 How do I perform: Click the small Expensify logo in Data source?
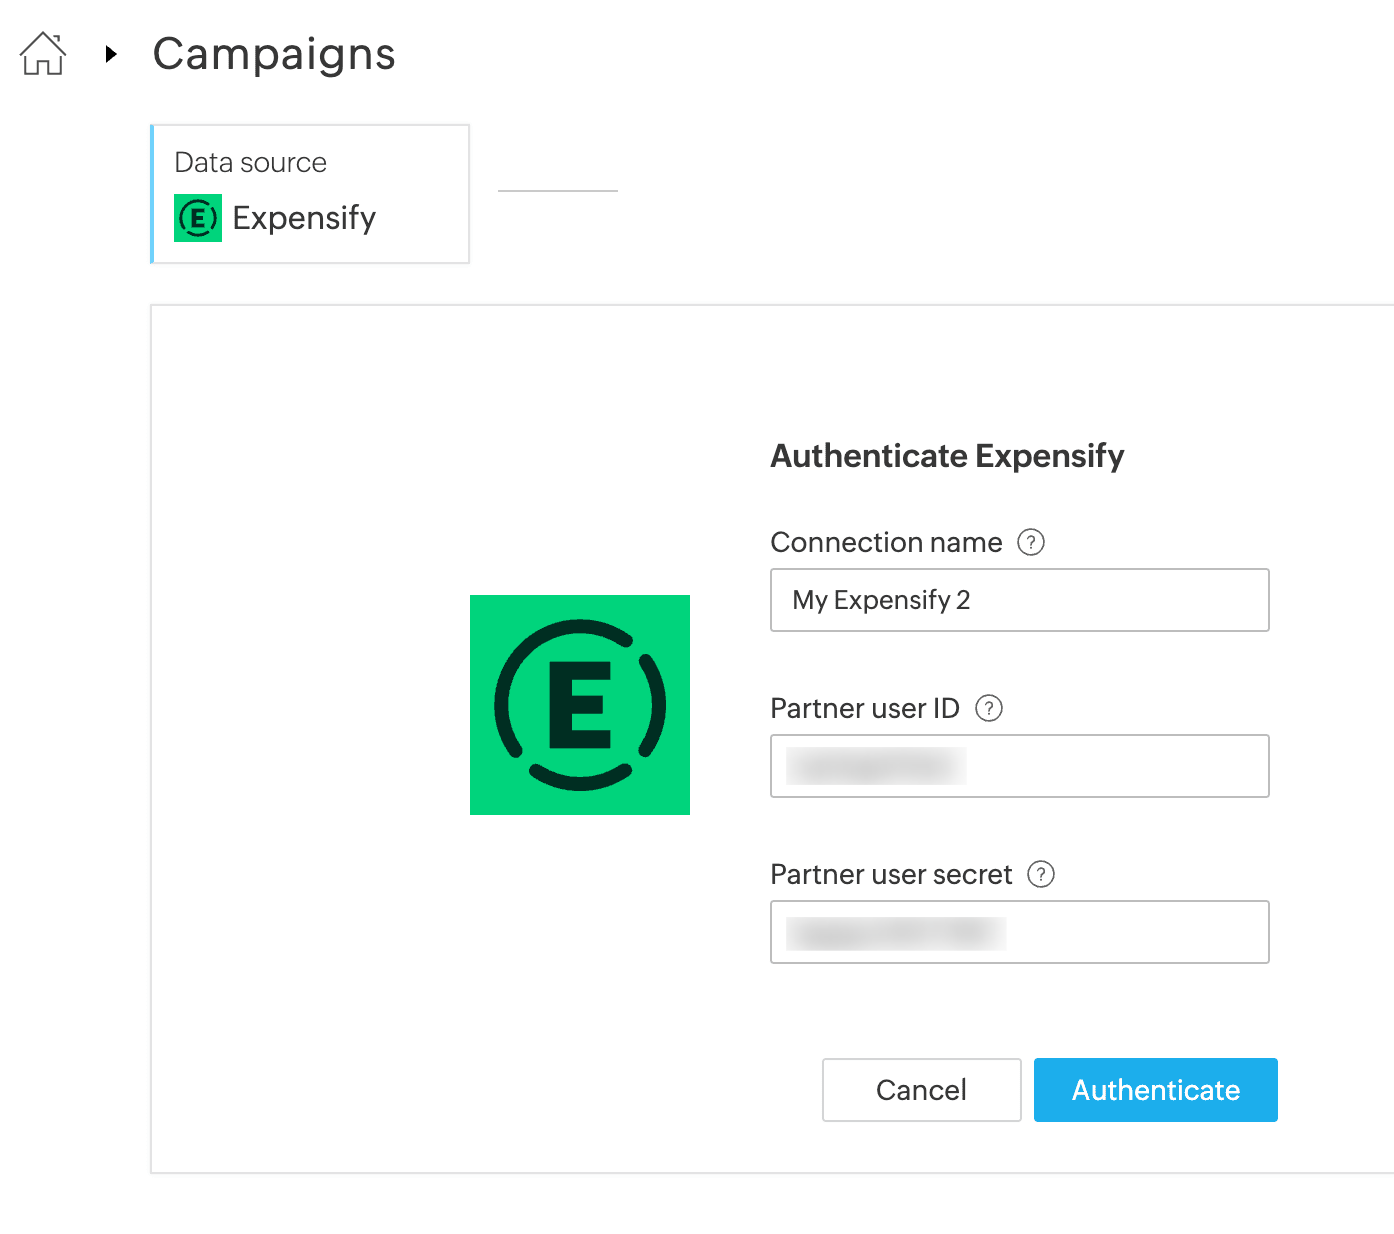point(198,218)
